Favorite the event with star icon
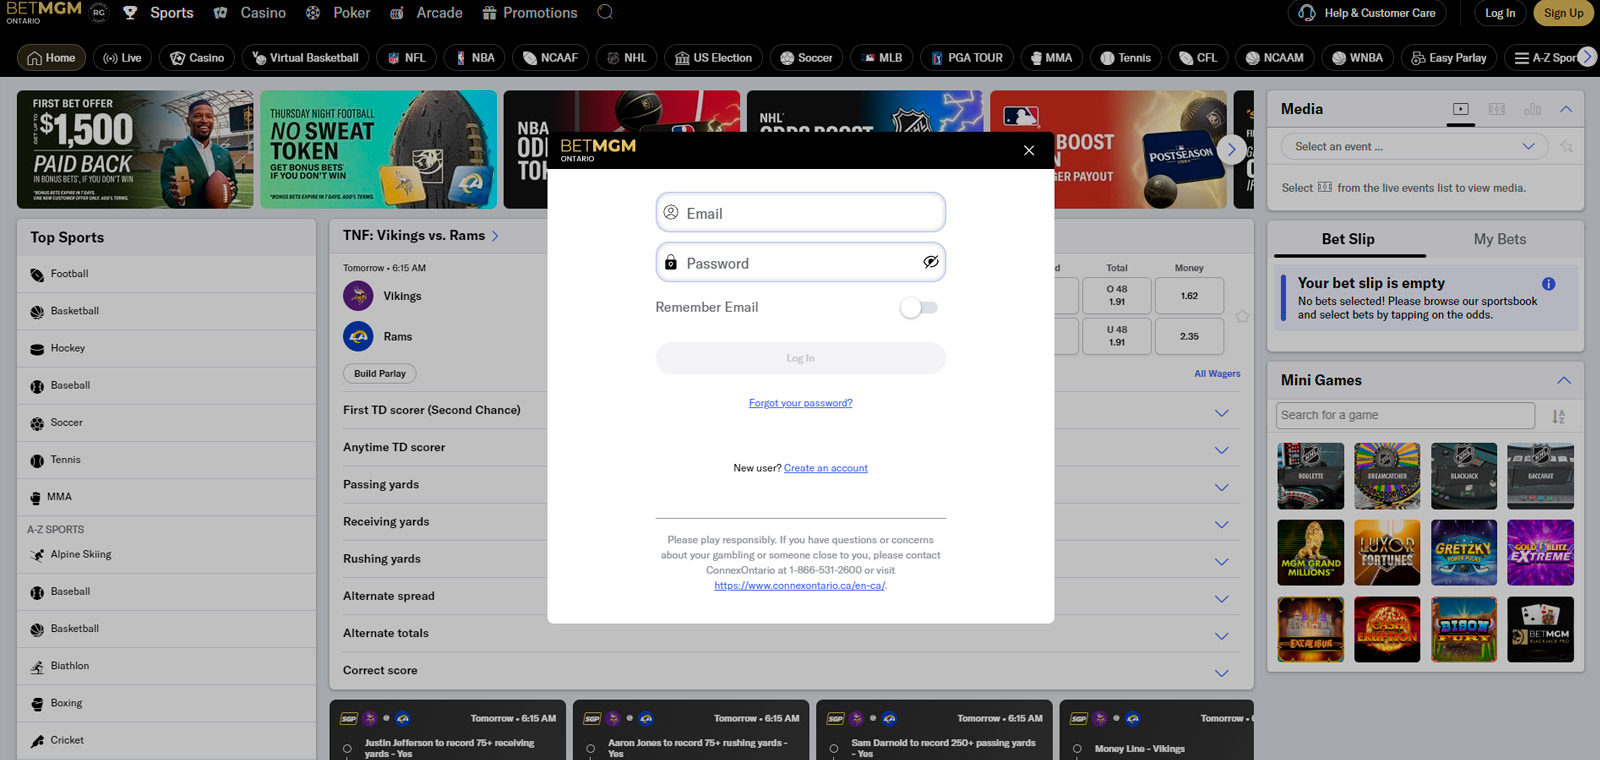 1242,316
